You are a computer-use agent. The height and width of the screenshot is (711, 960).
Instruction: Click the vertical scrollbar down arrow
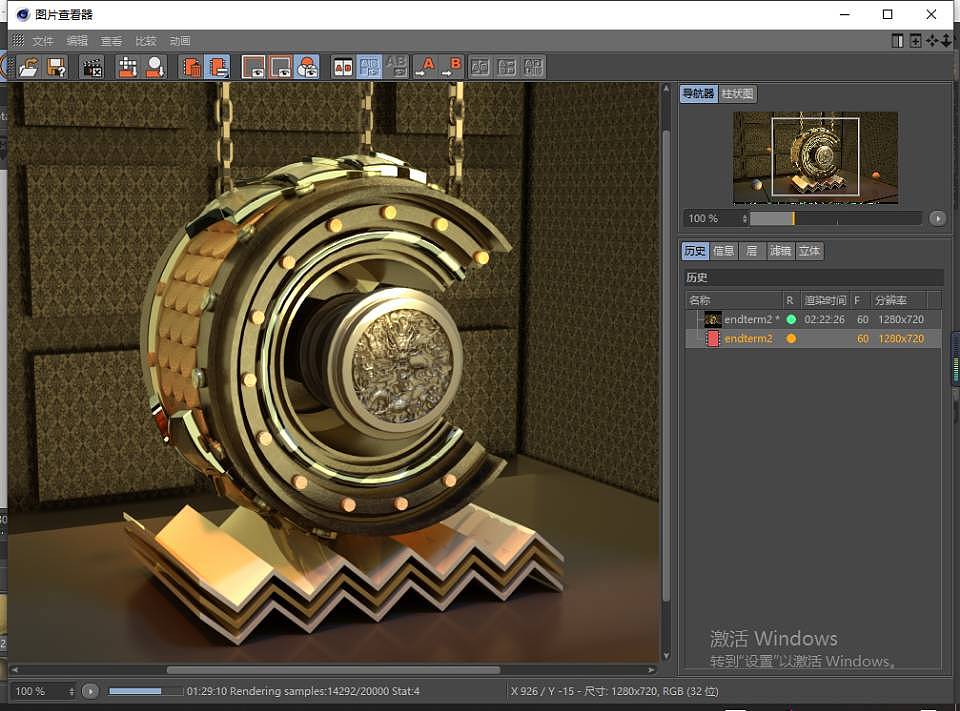point(666,656)
